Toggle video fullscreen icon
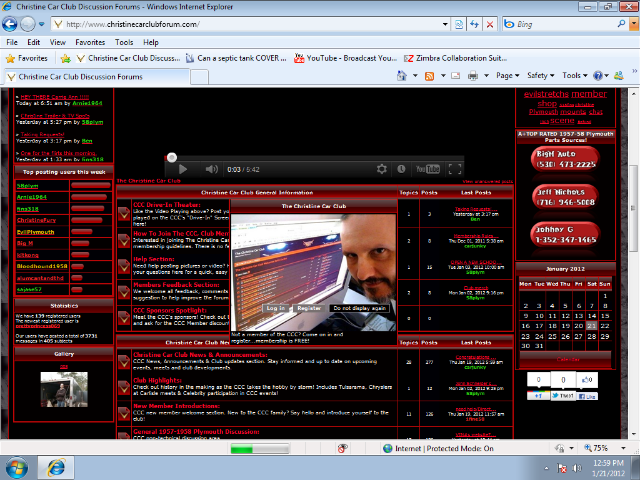 tap(455, 169)
